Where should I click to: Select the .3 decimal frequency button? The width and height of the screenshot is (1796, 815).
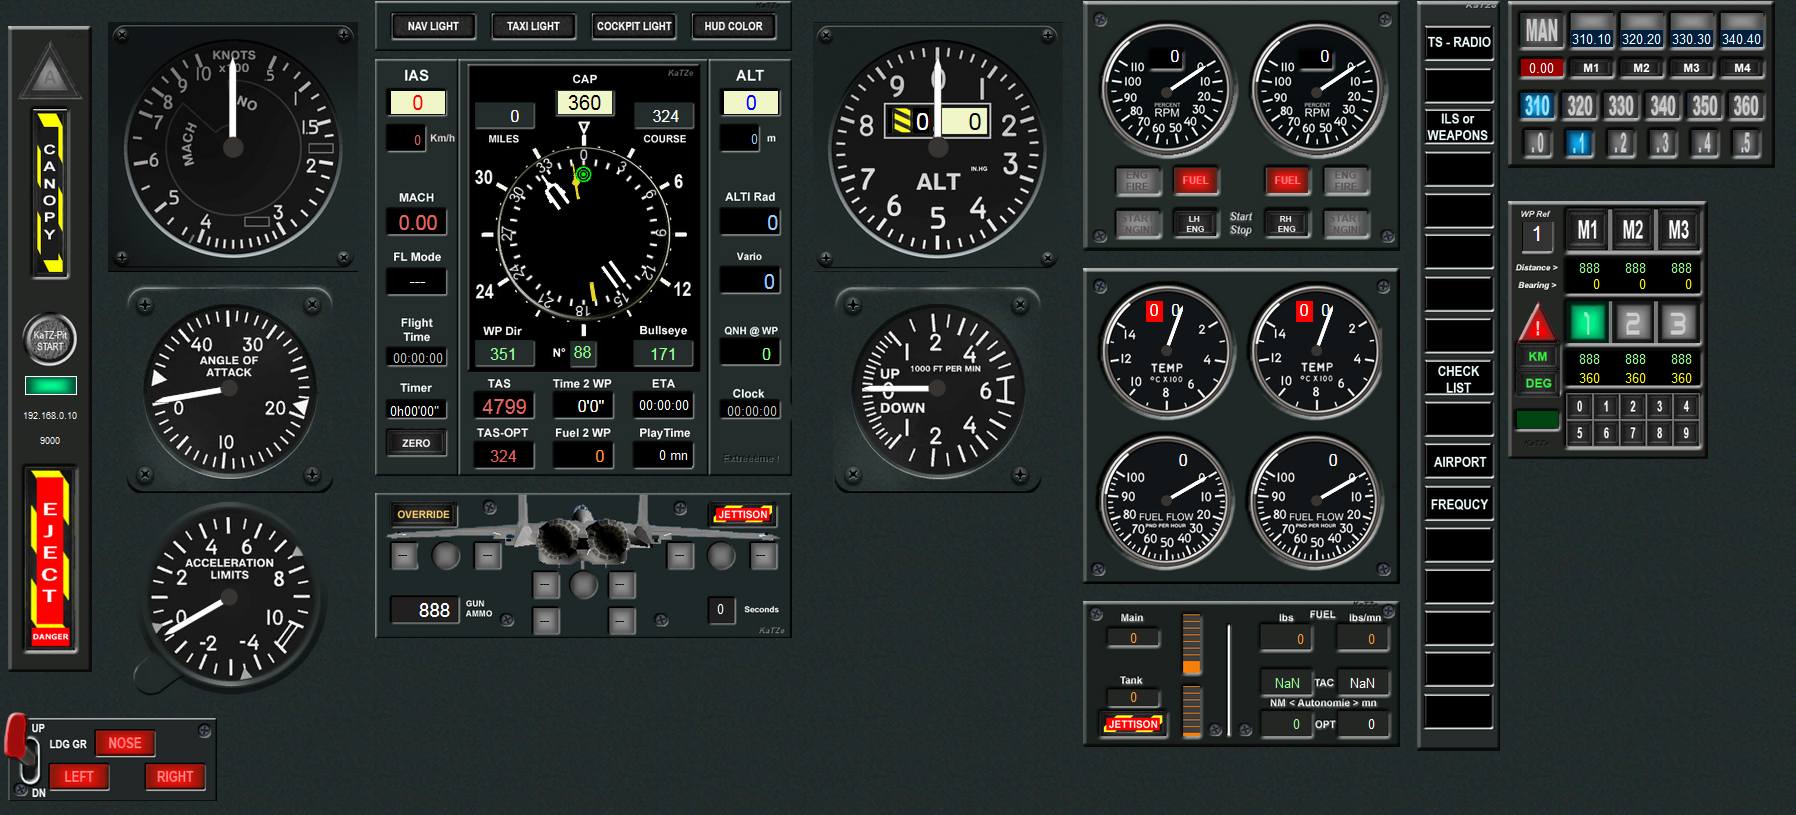click(x=1662, y=144)
